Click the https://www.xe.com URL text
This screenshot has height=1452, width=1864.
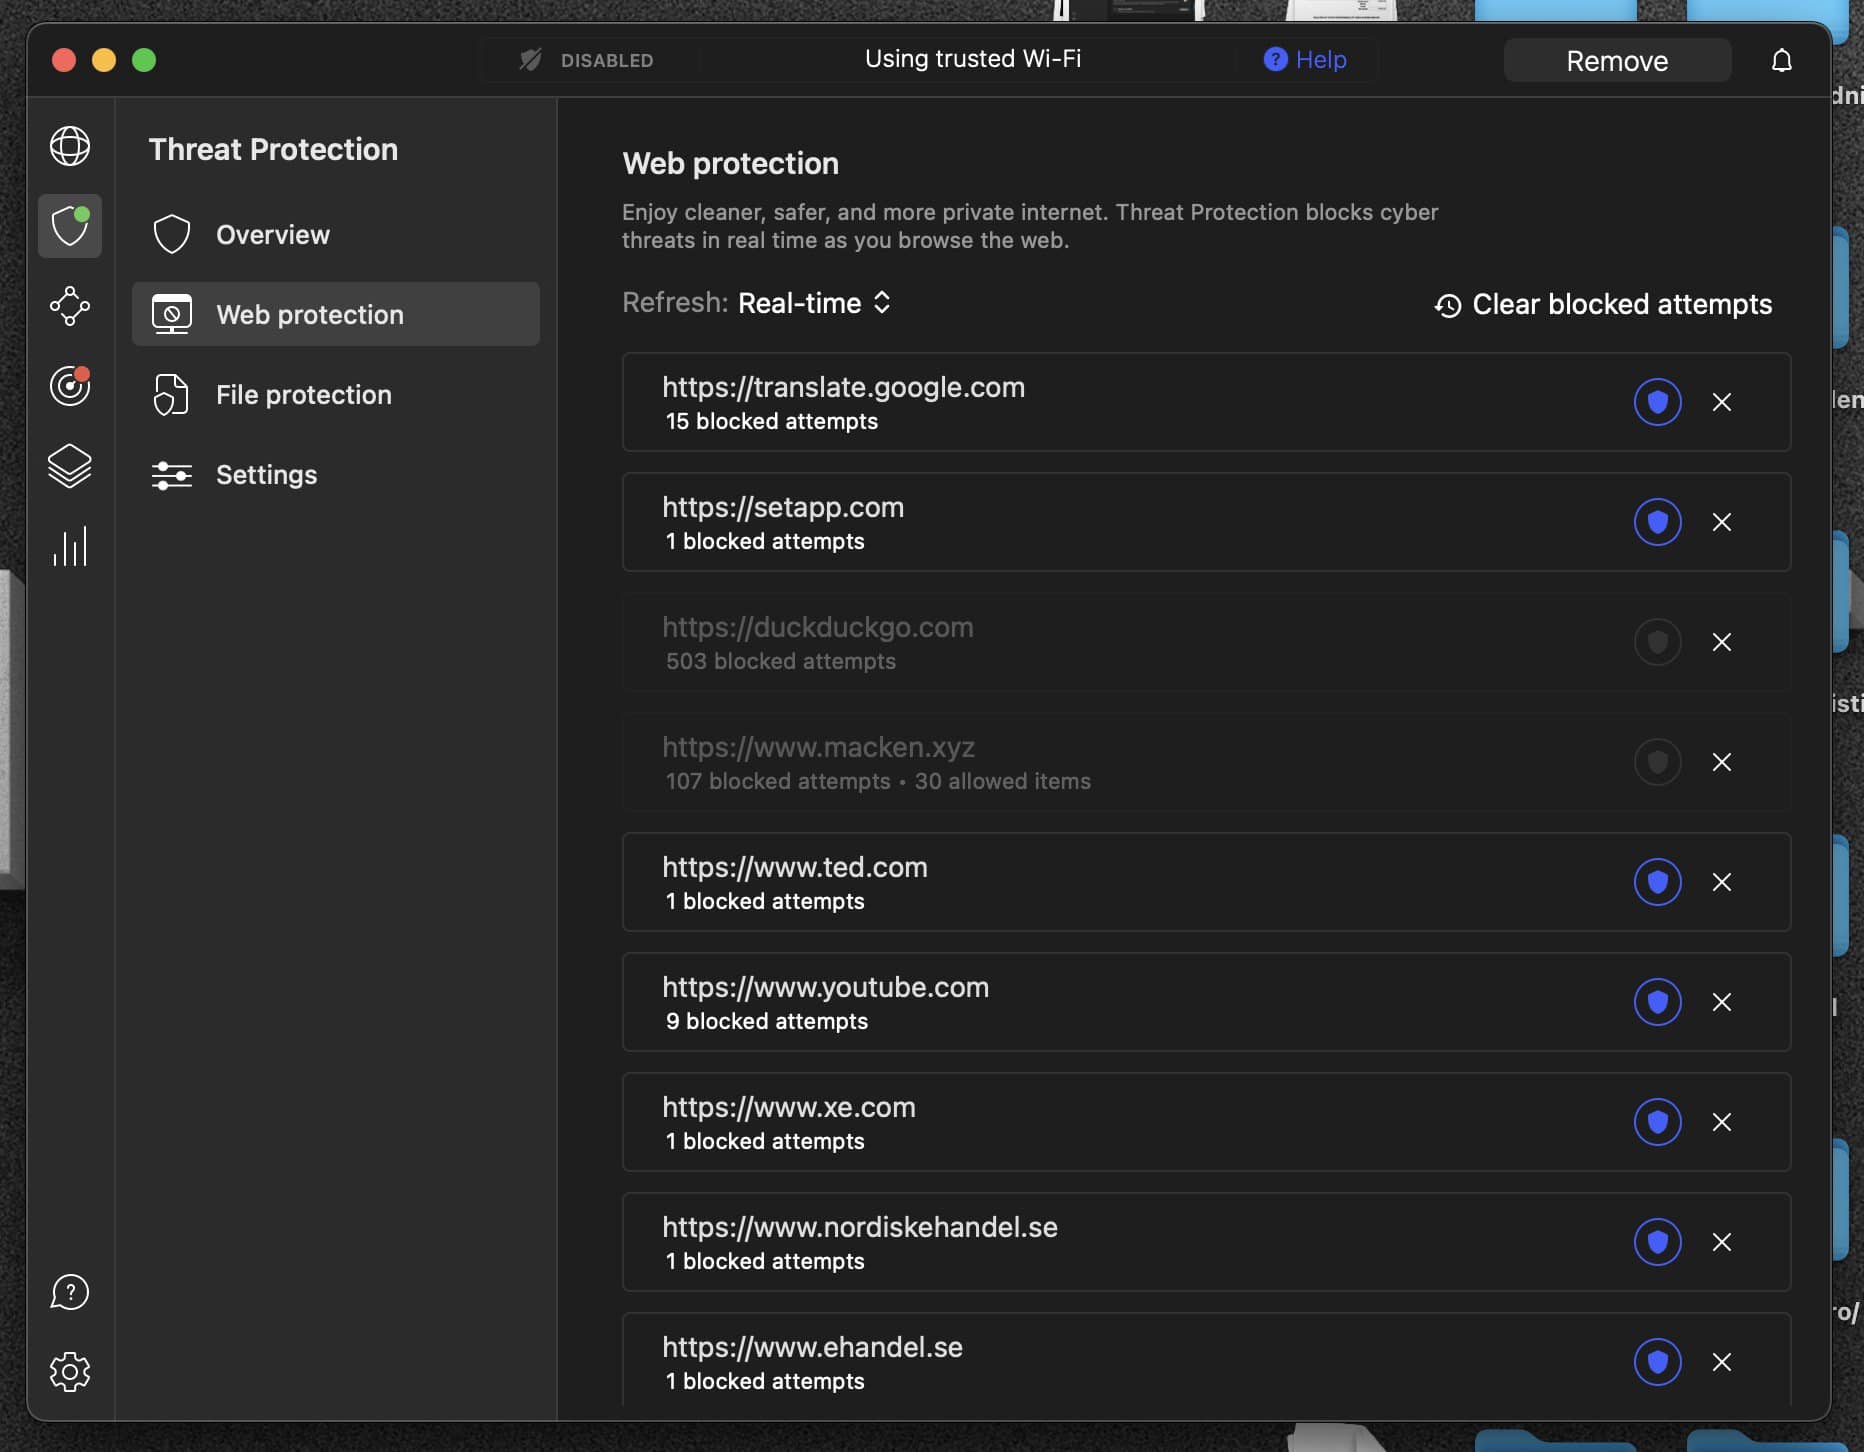(x=789, y=1107)
